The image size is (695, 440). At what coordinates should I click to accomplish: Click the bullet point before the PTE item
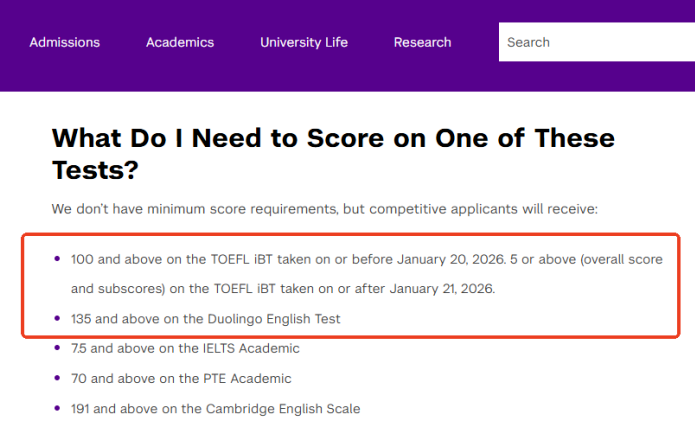56,378
